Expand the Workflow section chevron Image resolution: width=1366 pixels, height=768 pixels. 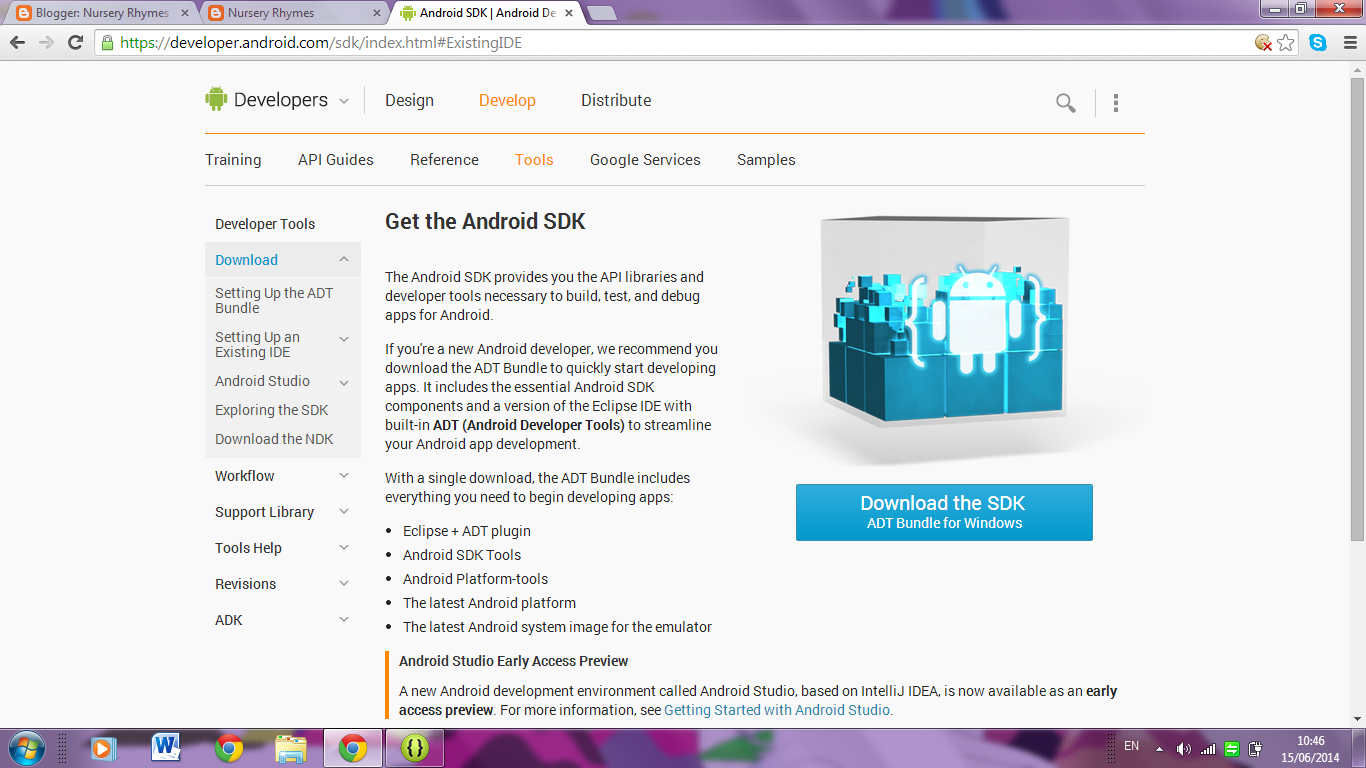tap(344, 476)
